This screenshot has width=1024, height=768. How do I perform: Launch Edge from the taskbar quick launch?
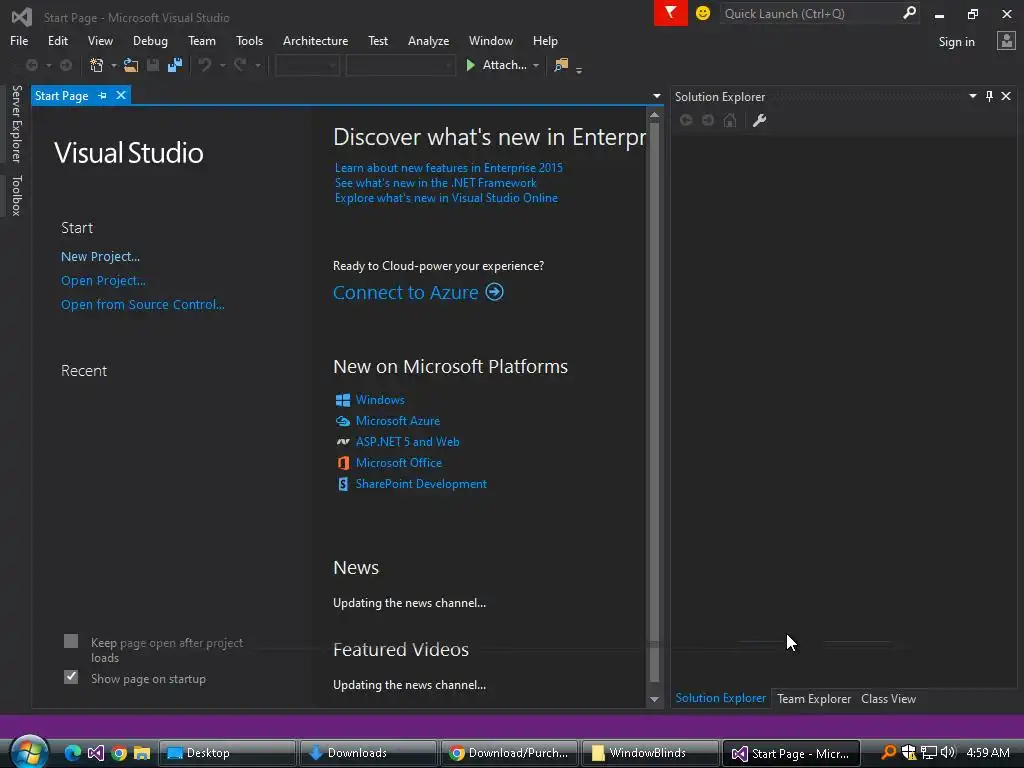pos(72,753)
